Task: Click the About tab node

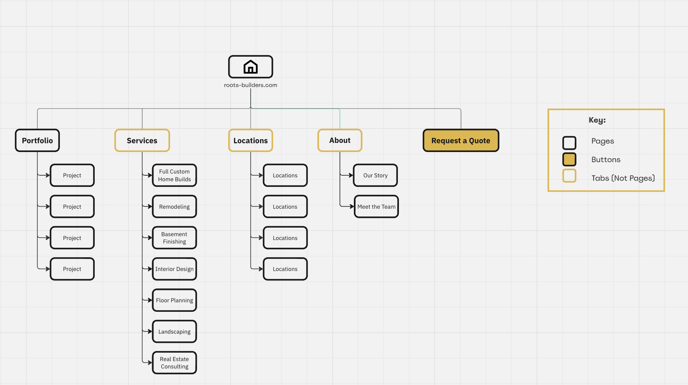Action: click(x=340, y=140)
